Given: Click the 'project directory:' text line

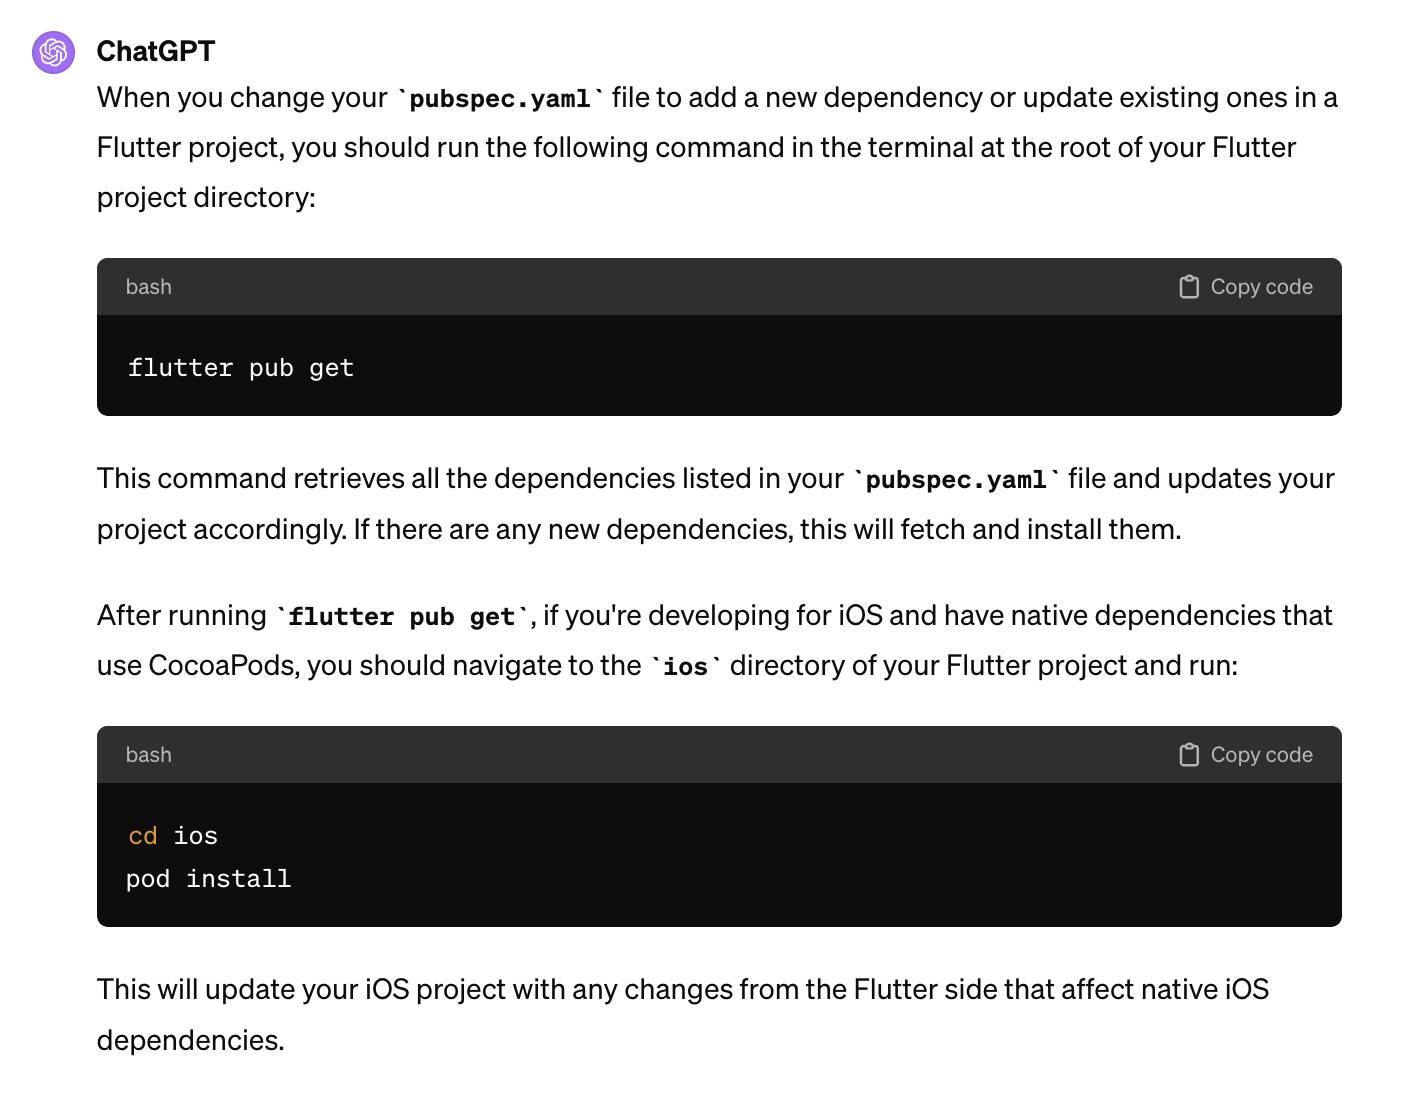Looking at the screenshot, I should click(206, 197).
